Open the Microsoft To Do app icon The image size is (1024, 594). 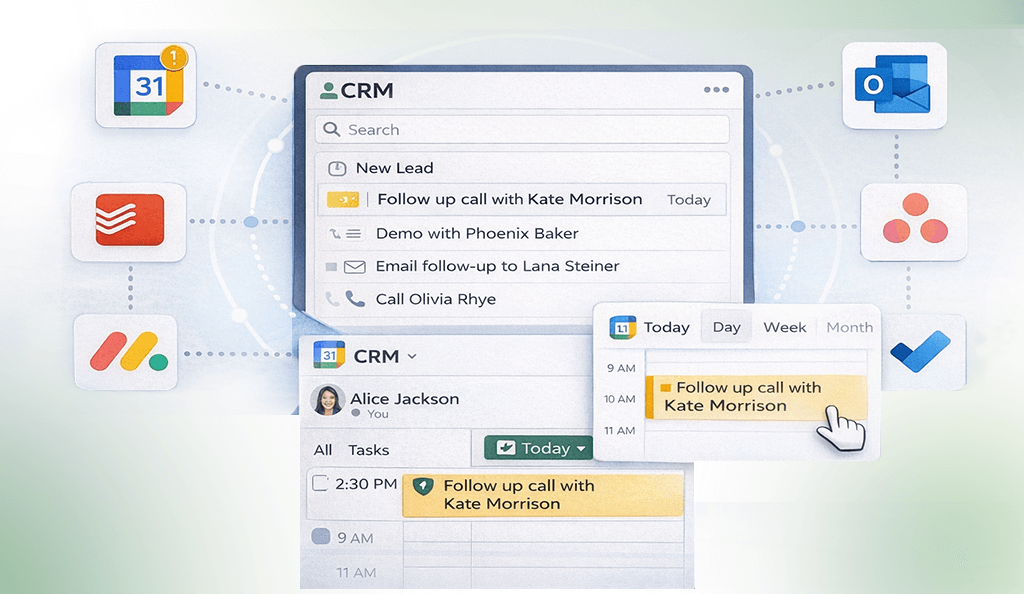(x=922, y=352)
